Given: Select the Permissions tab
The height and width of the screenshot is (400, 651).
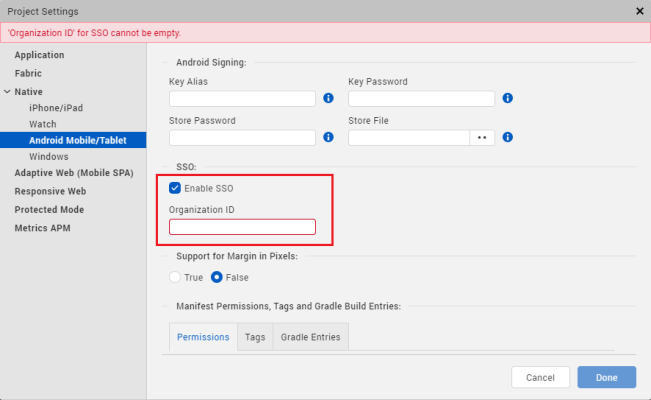Looking at the screenshot, I should tap(203, 337).
